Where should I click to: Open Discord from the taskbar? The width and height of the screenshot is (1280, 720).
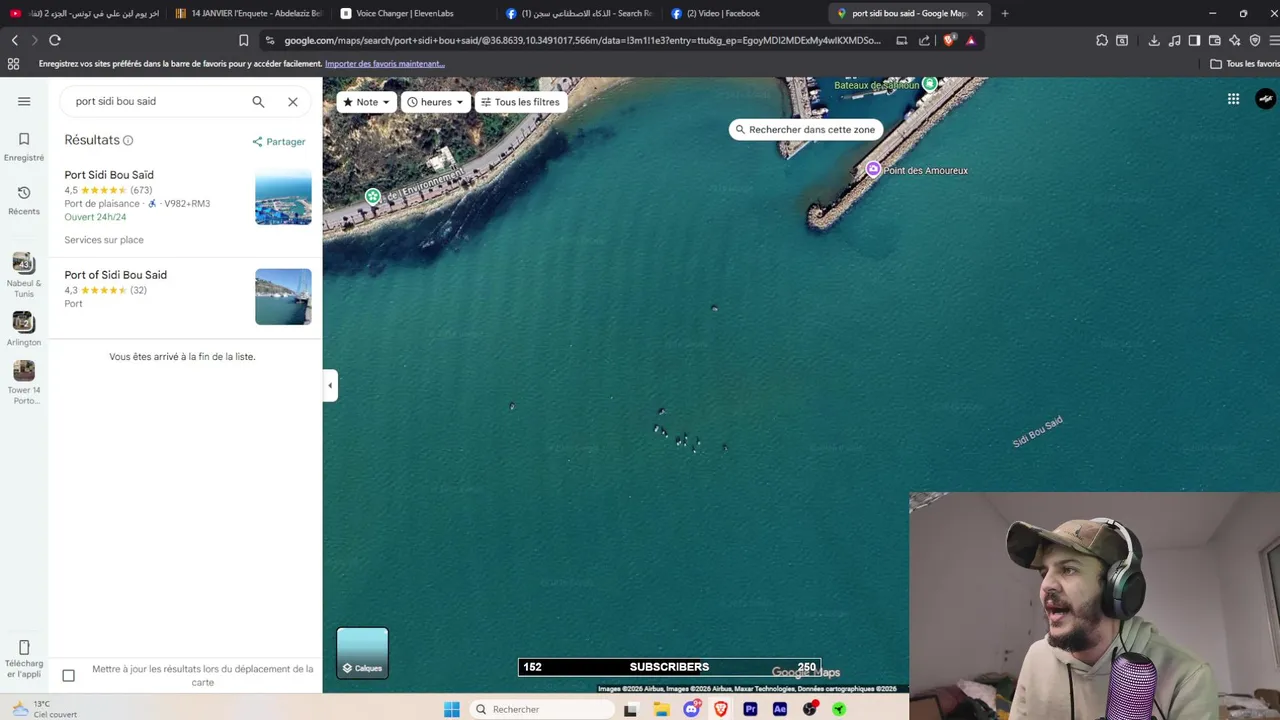[x=691, y=709]
